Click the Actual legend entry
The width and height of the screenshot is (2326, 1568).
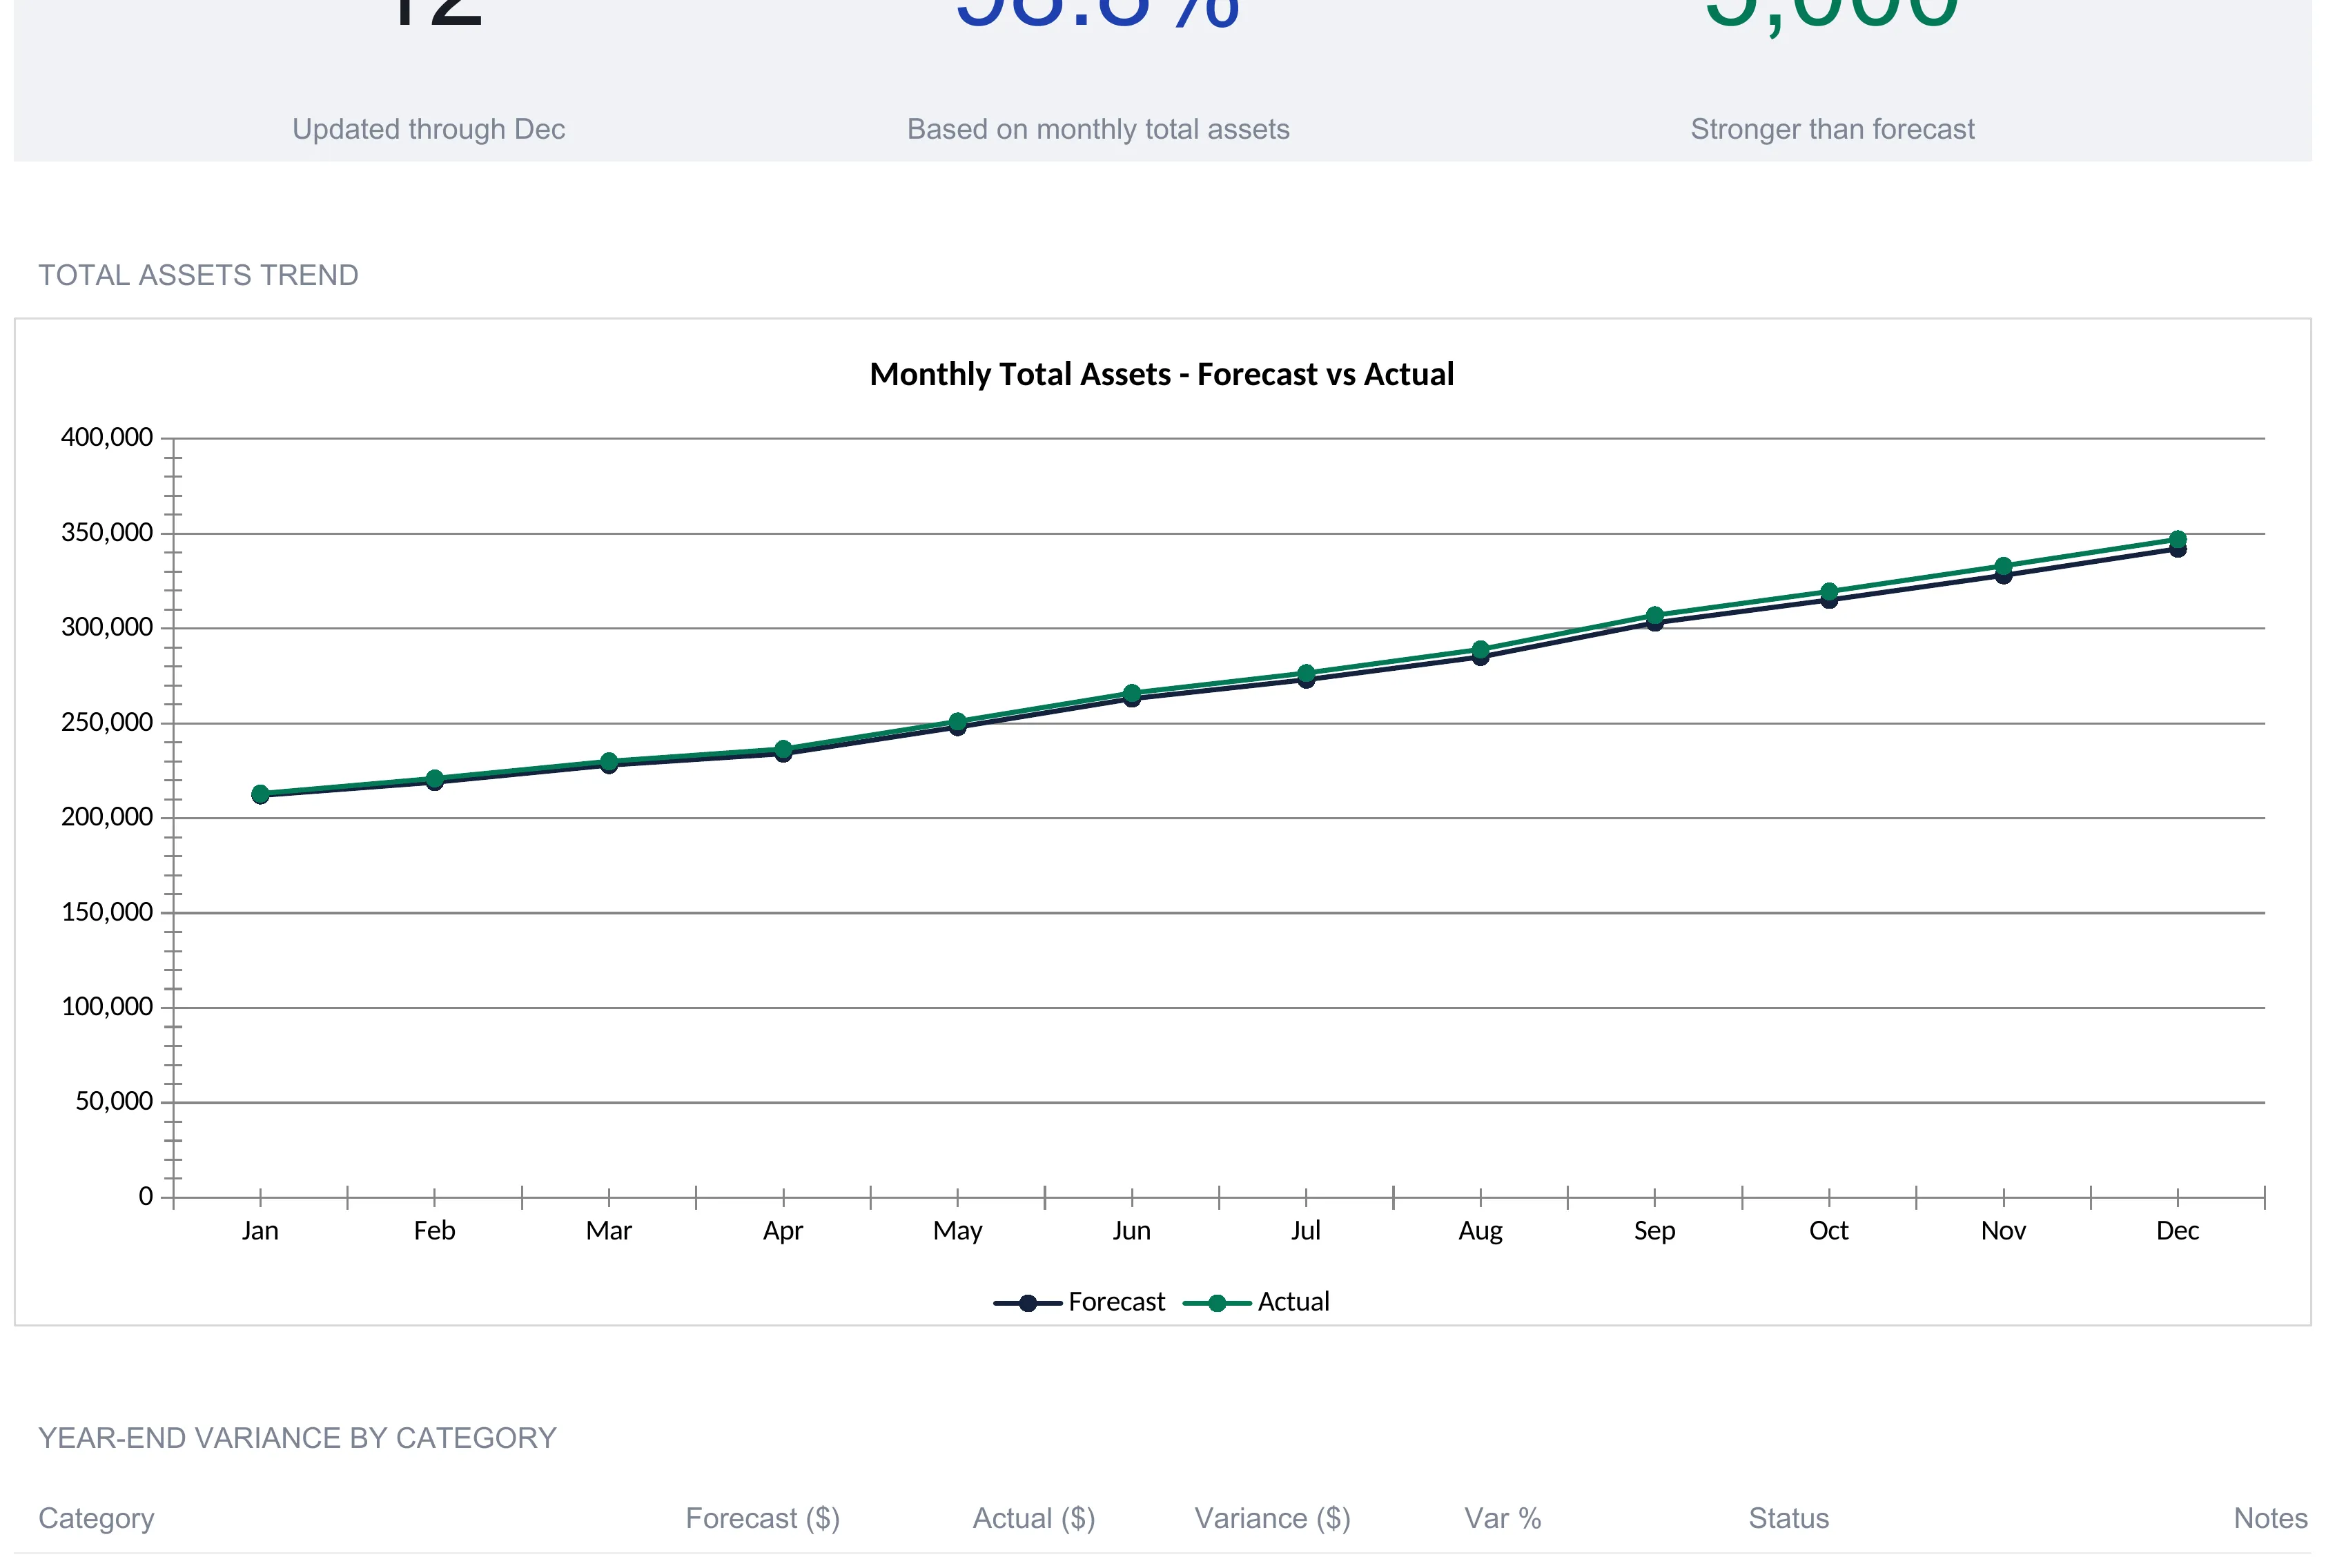[x=1256, y=1302]
